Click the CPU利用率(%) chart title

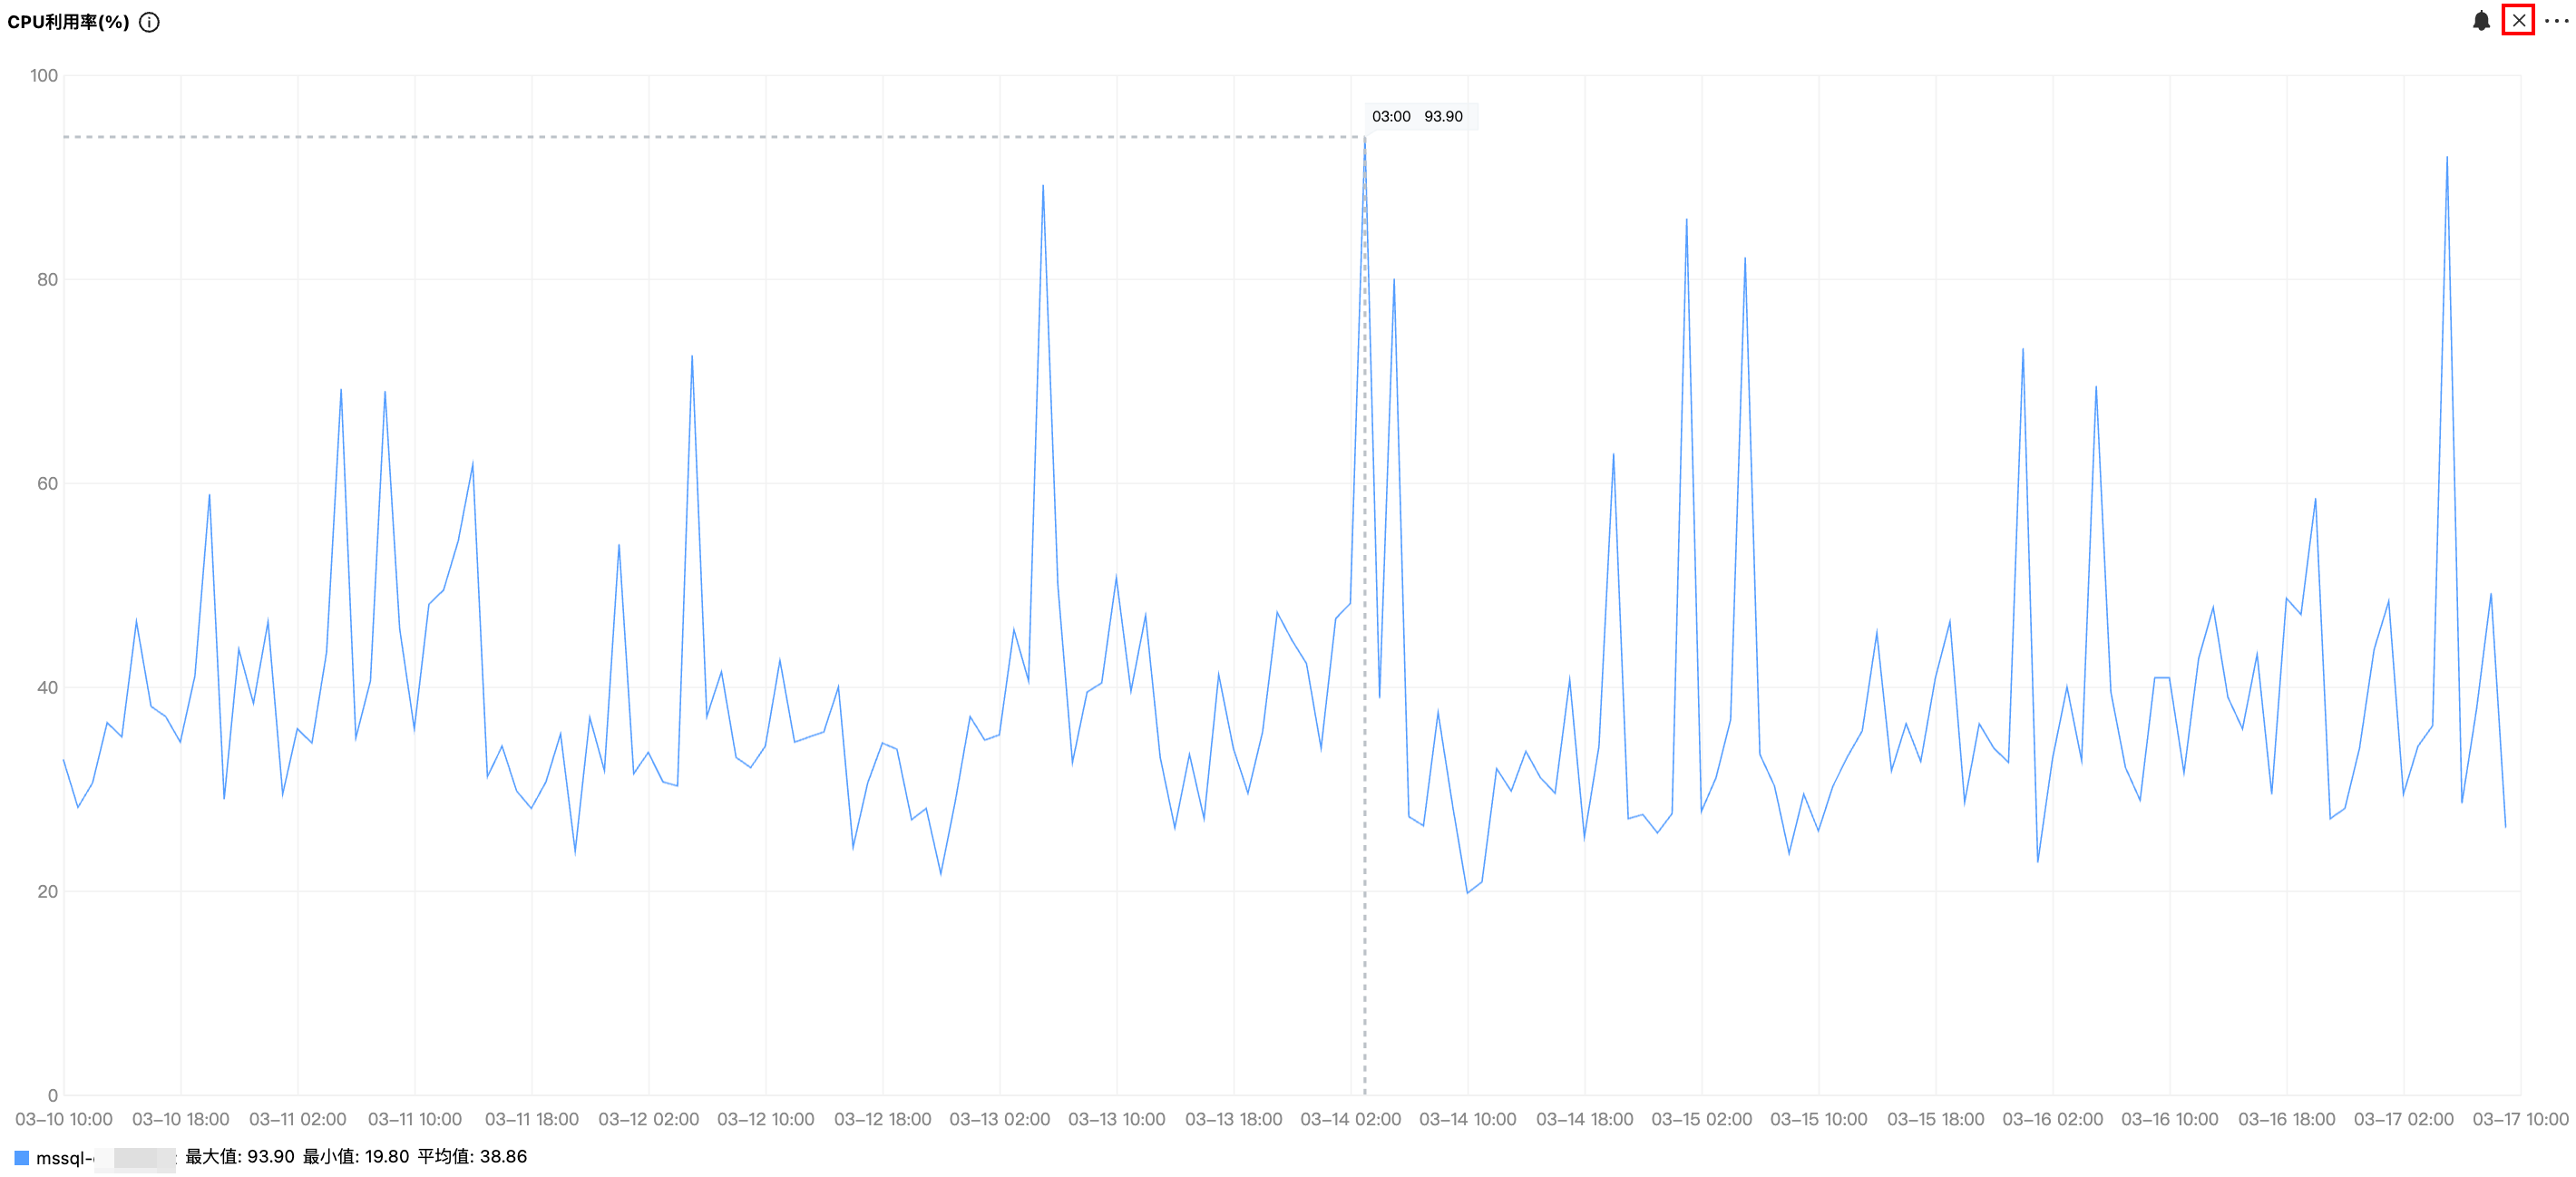[x=68, y=22]
